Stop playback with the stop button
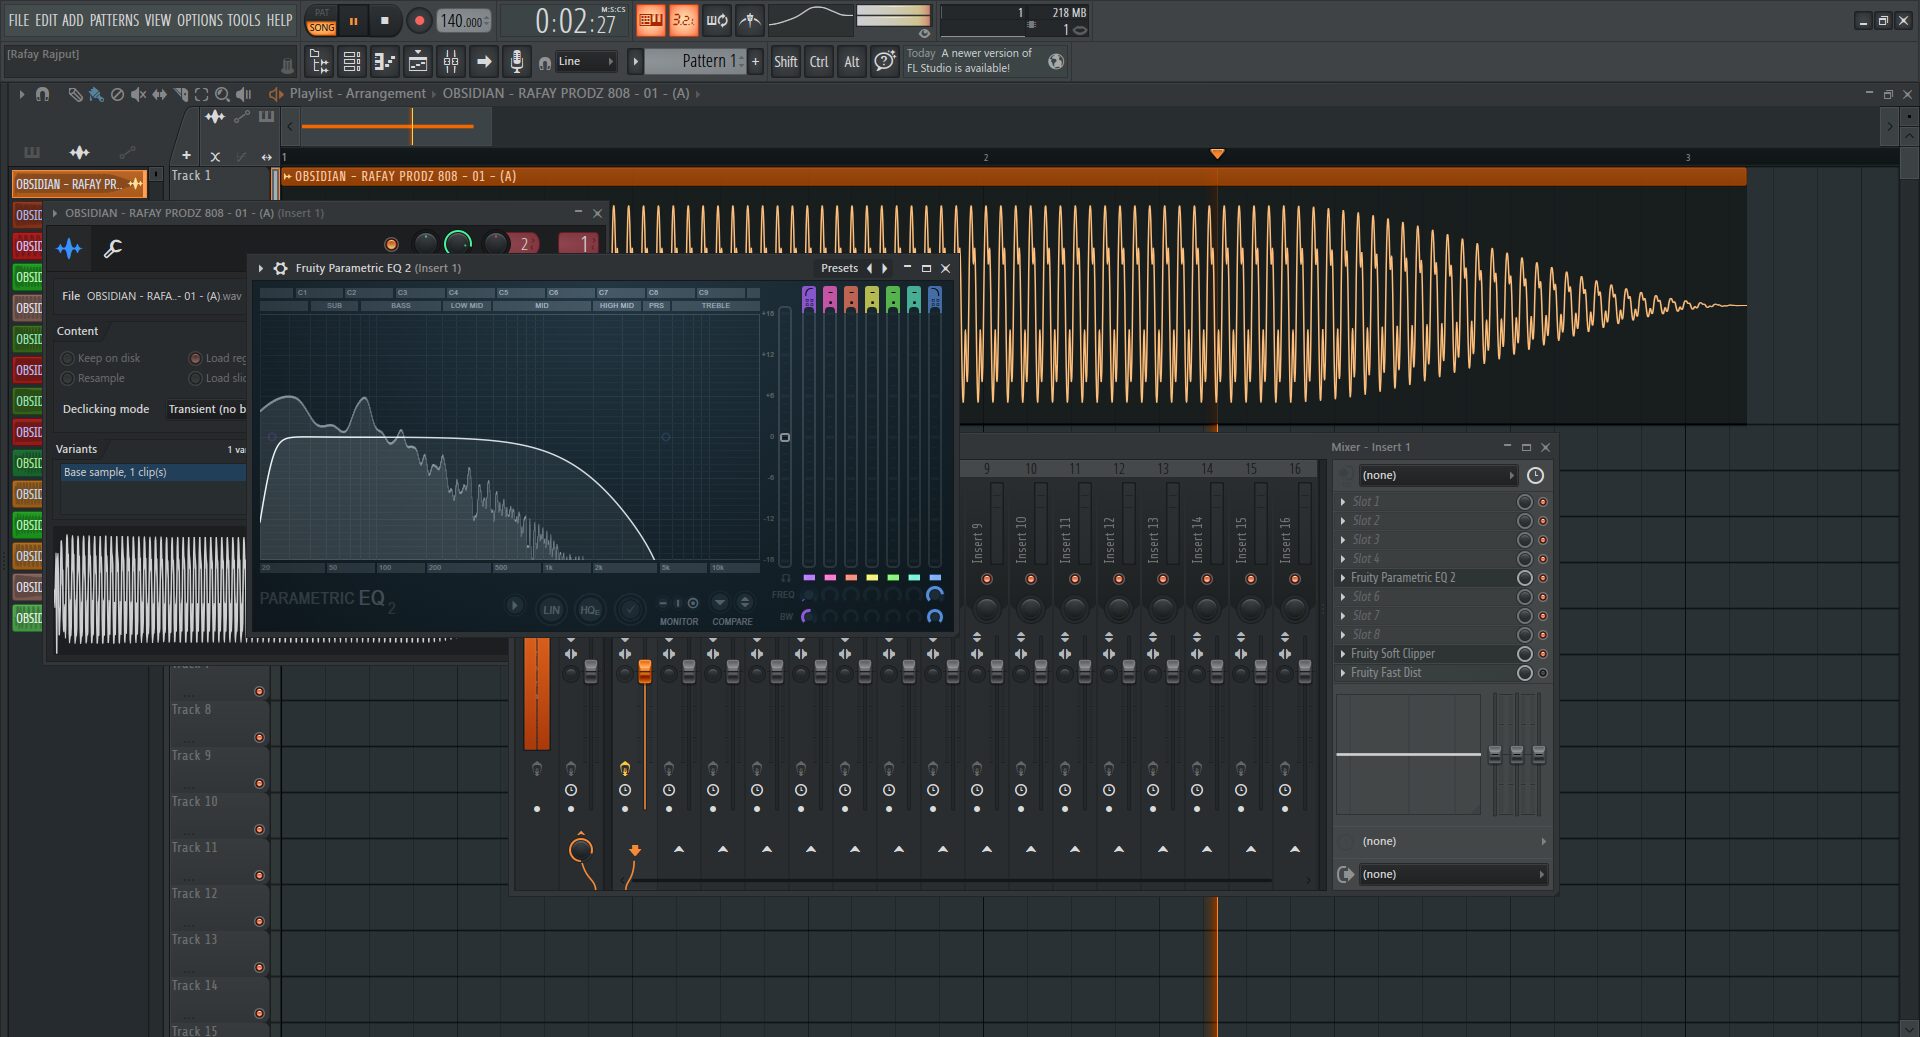The image size is (1920, 1037). coord(385,20)
